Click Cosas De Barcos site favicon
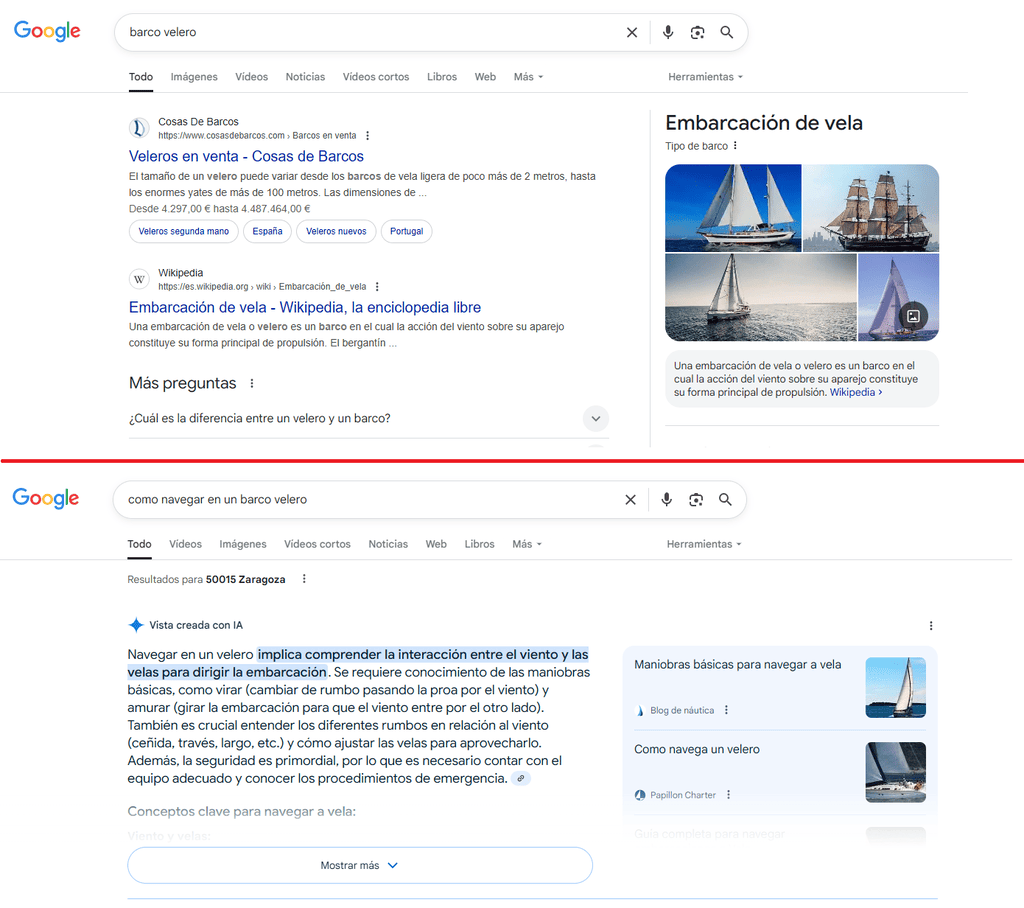The height and width of the screenshot is (908, 1024). click(138, 128)
